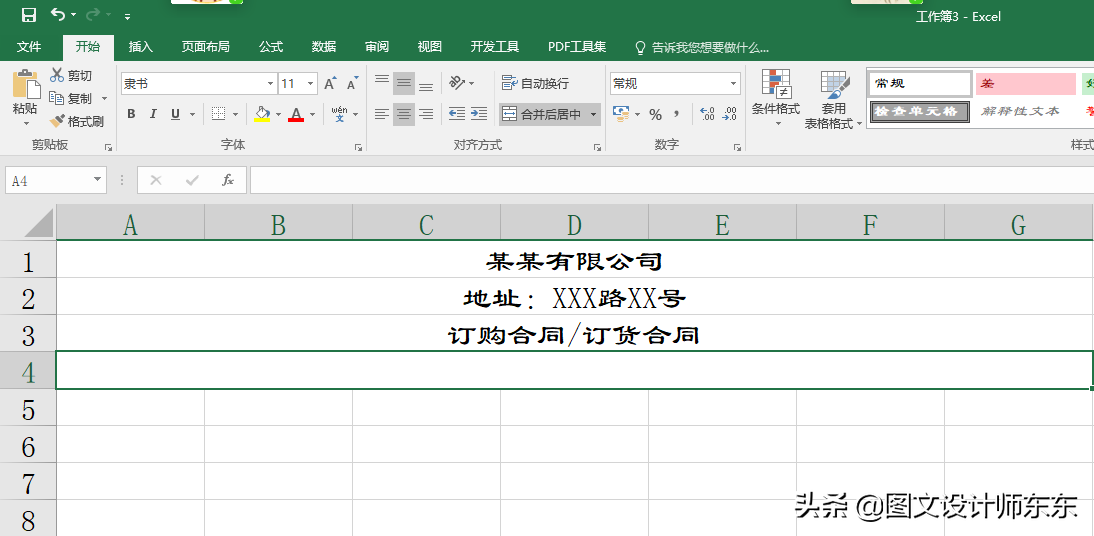Toggle Center horizontal alignment
This screenshot has width=1094, height=536.
(403, 114)
